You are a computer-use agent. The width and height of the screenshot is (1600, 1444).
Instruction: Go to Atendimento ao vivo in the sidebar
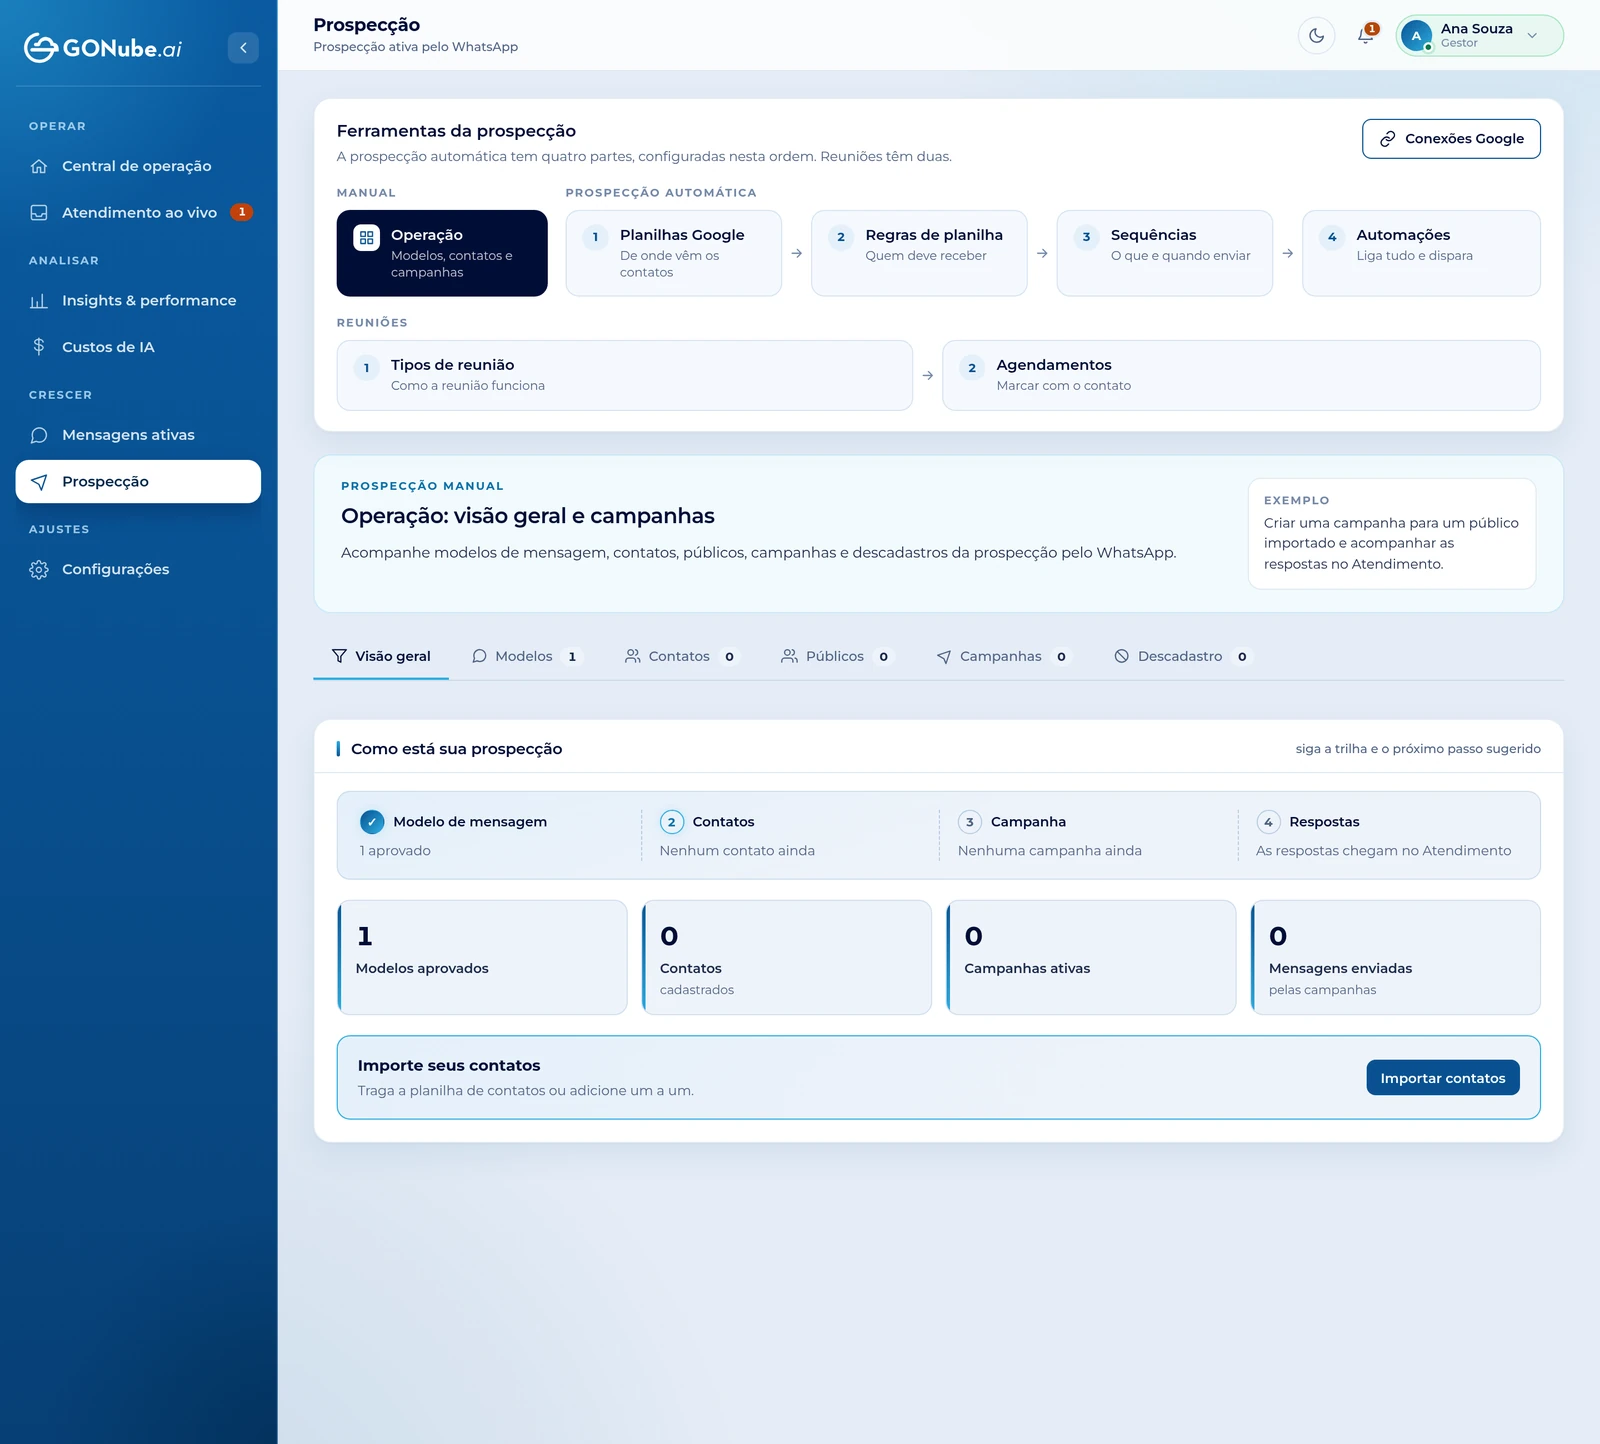138,212
